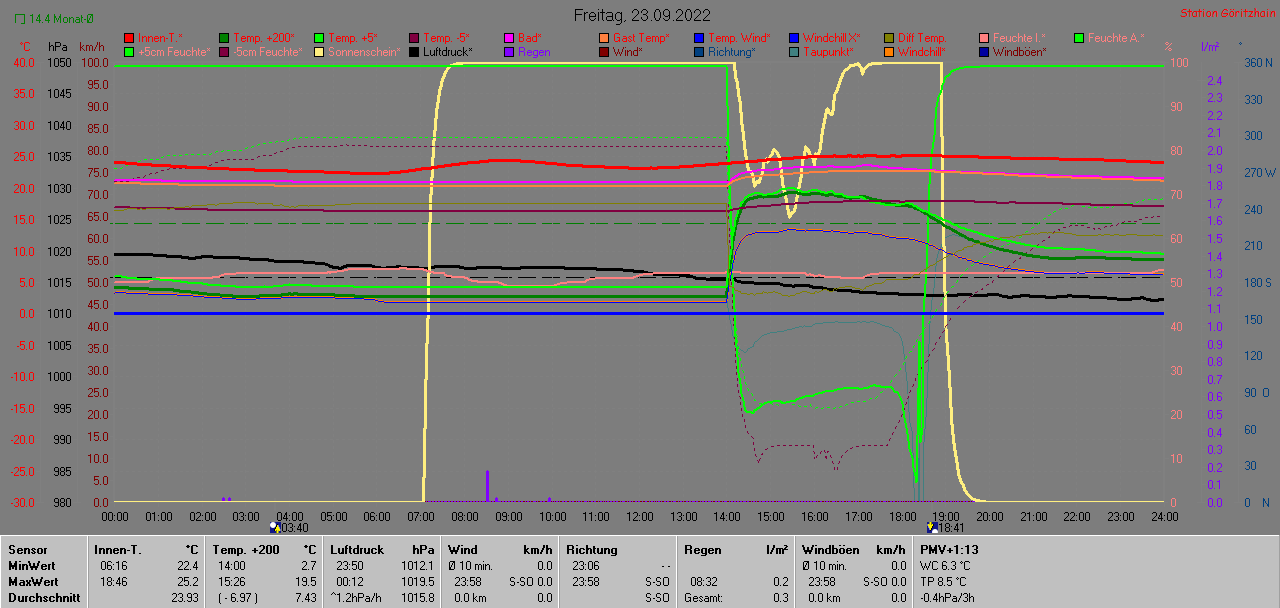Screen dimensions: 1280x608
Task: Click the Gesamt: rain total label
Action: point(704,598)
